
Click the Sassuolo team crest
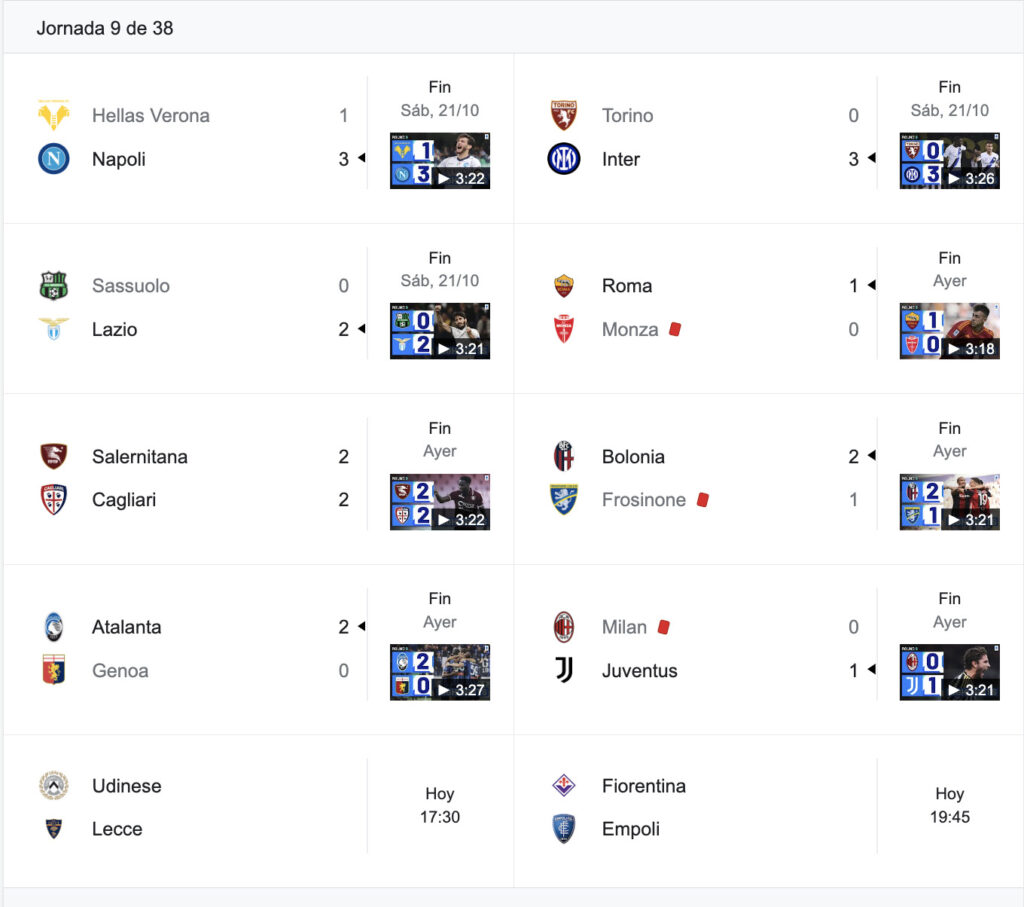tap(54, 285)
